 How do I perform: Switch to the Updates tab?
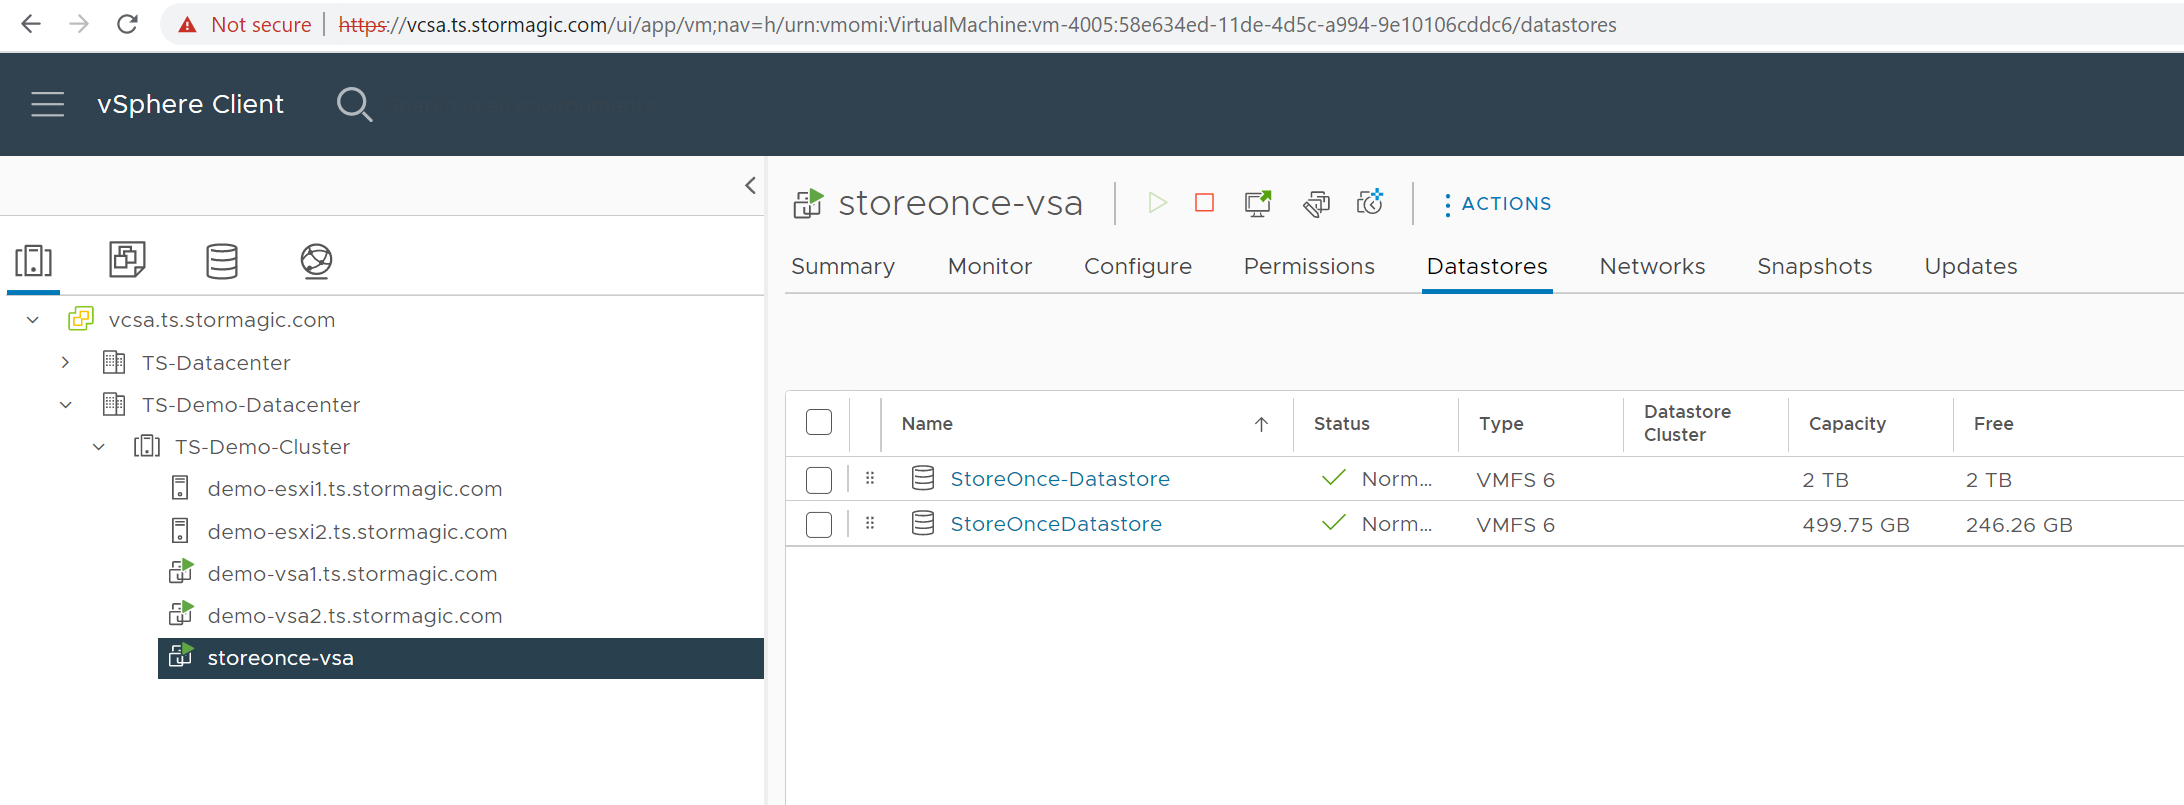pos(1971,266)
